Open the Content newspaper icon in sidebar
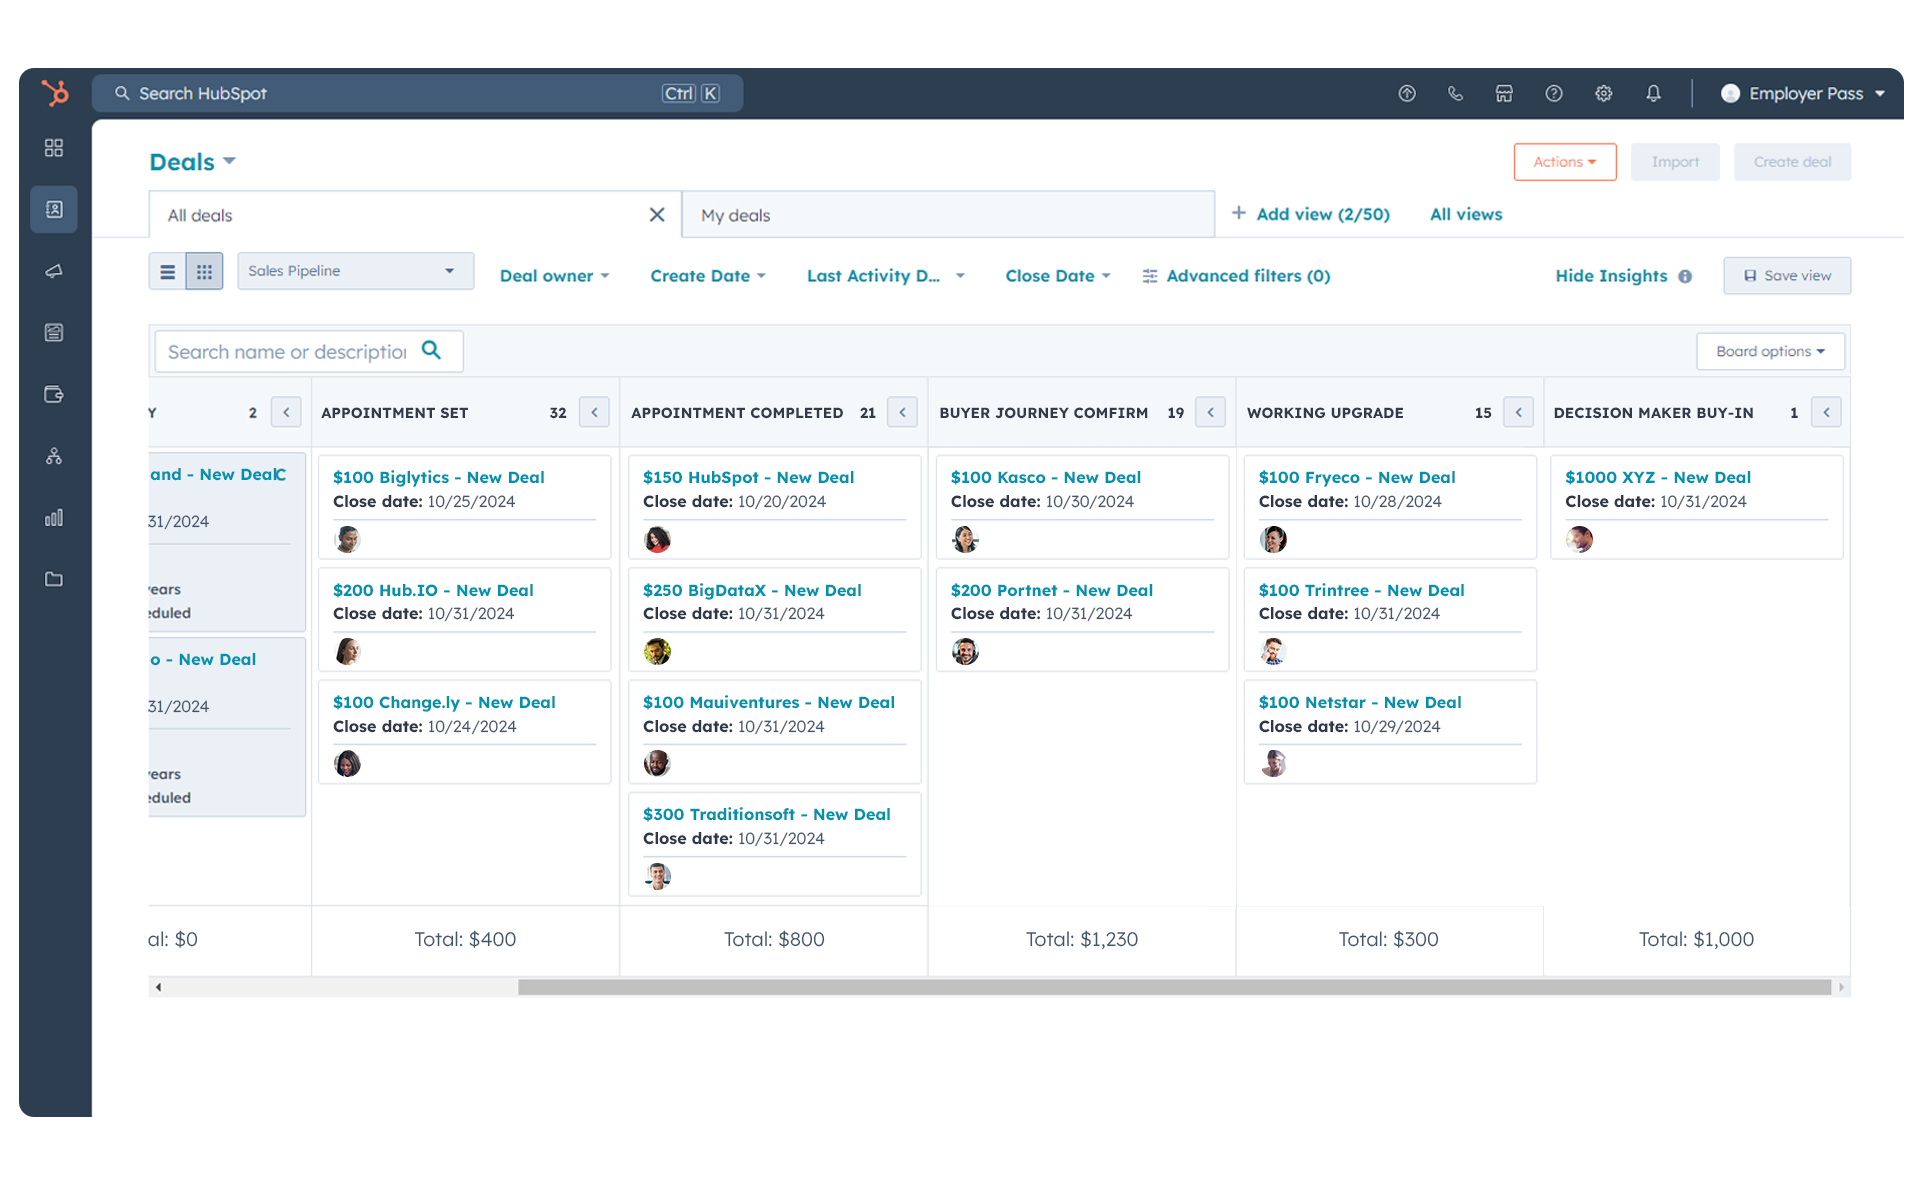The width and height of the screenshot is (1920, 1200). [54, 332]
